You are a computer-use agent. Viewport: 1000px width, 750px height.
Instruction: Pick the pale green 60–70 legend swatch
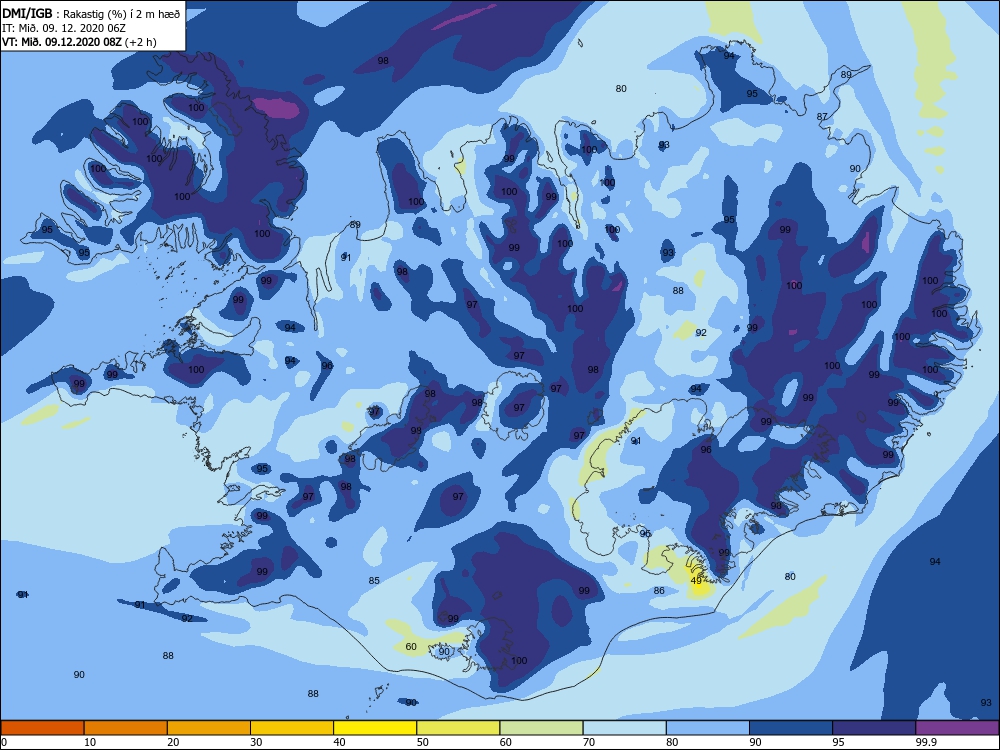pos(541,728)
